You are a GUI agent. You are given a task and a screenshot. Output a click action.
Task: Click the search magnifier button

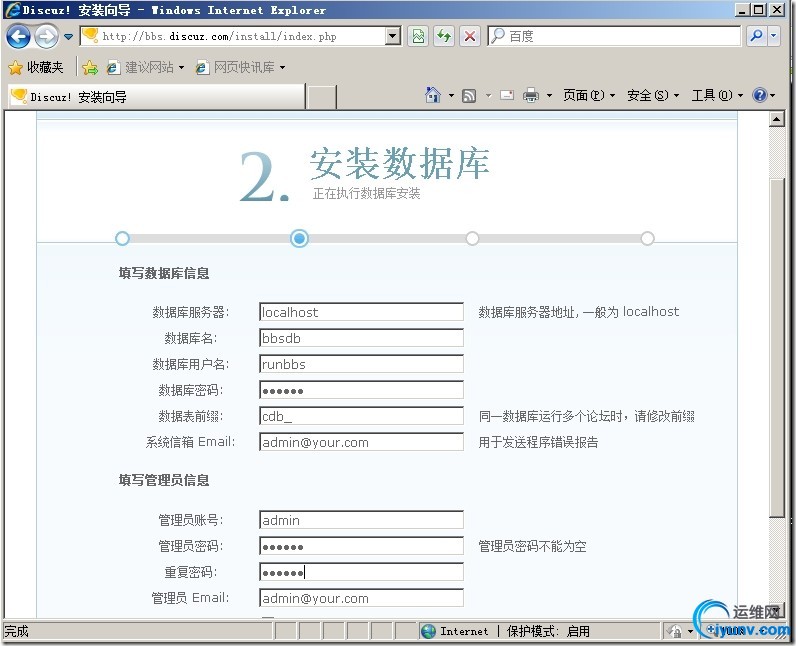pos(756,36)
